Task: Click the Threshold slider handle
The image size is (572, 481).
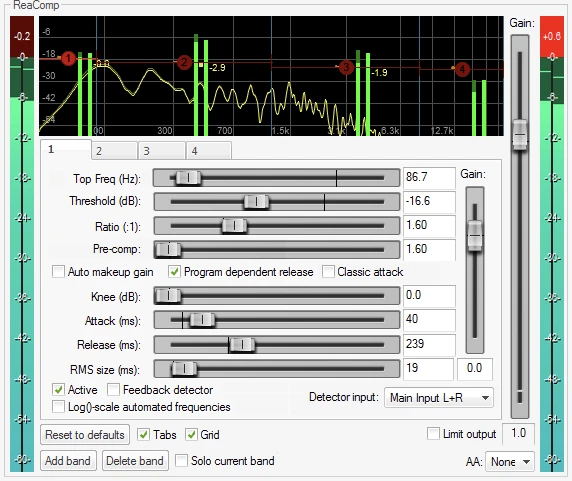Action: coord(256,201)
